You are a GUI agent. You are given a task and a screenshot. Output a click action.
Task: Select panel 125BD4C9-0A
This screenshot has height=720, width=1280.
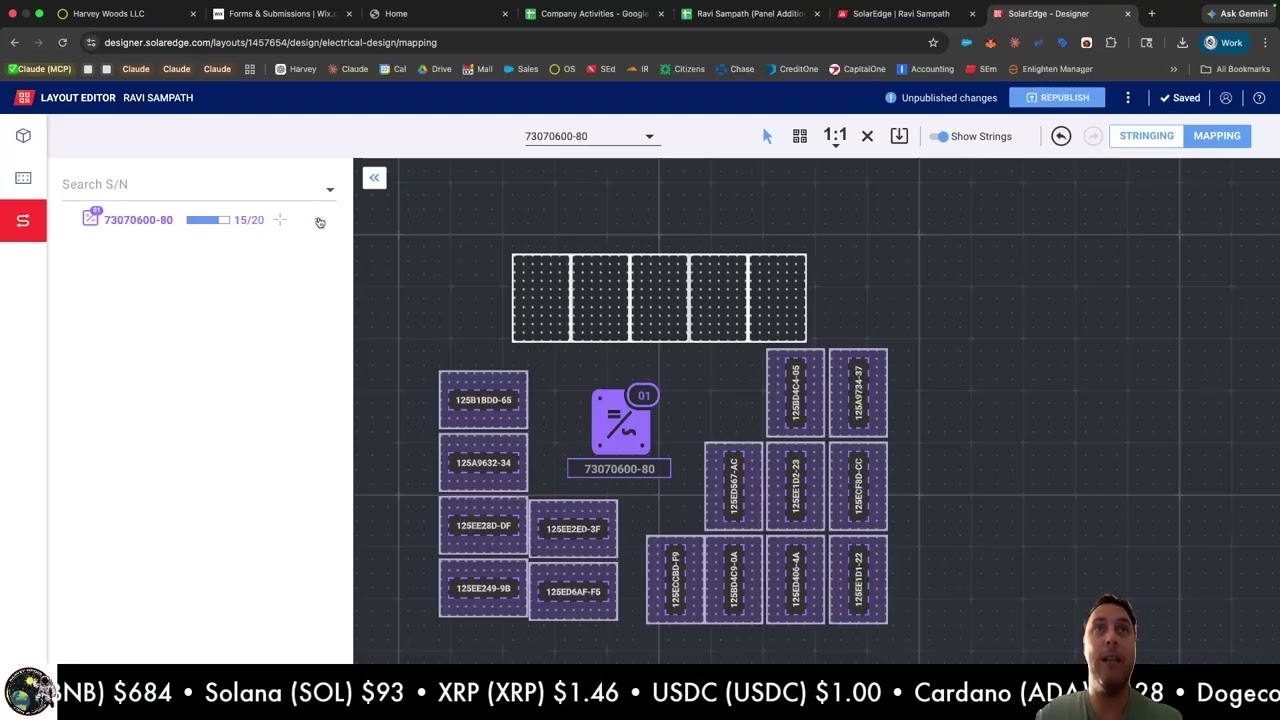click(734, 580)
